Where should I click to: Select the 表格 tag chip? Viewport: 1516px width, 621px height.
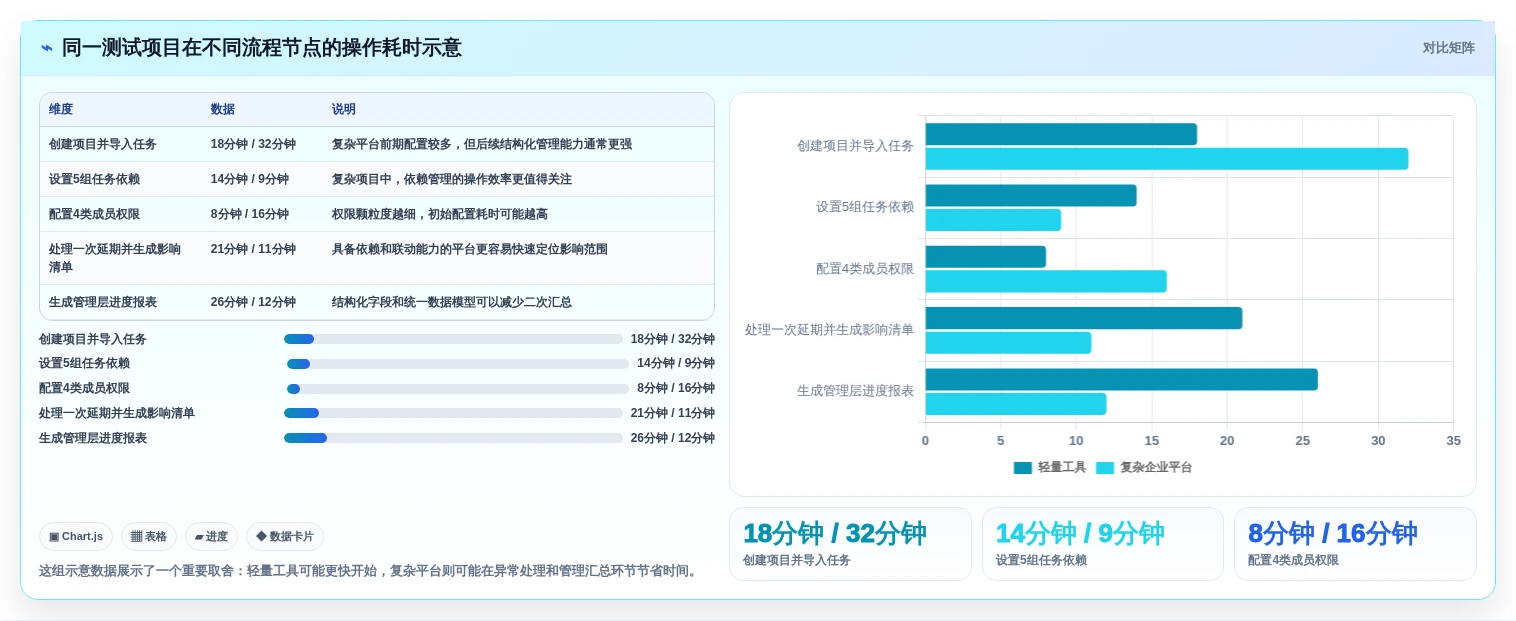coord(149,537)
